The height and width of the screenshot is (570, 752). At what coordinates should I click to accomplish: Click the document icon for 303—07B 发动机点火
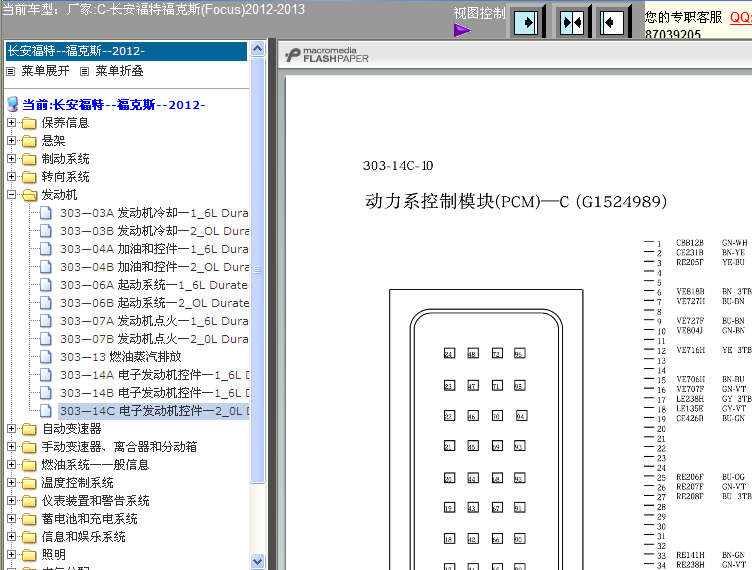46,339
